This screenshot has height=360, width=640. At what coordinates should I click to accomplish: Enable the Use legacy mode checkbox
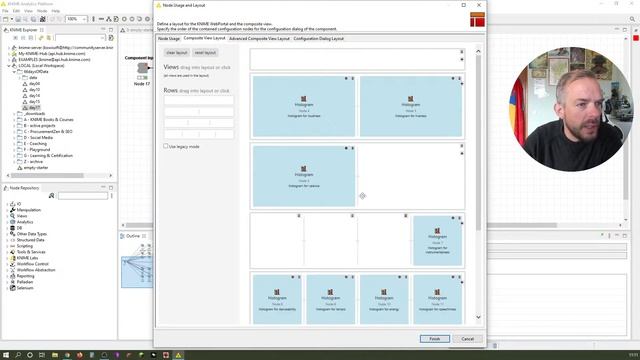(x=166, y=146)
